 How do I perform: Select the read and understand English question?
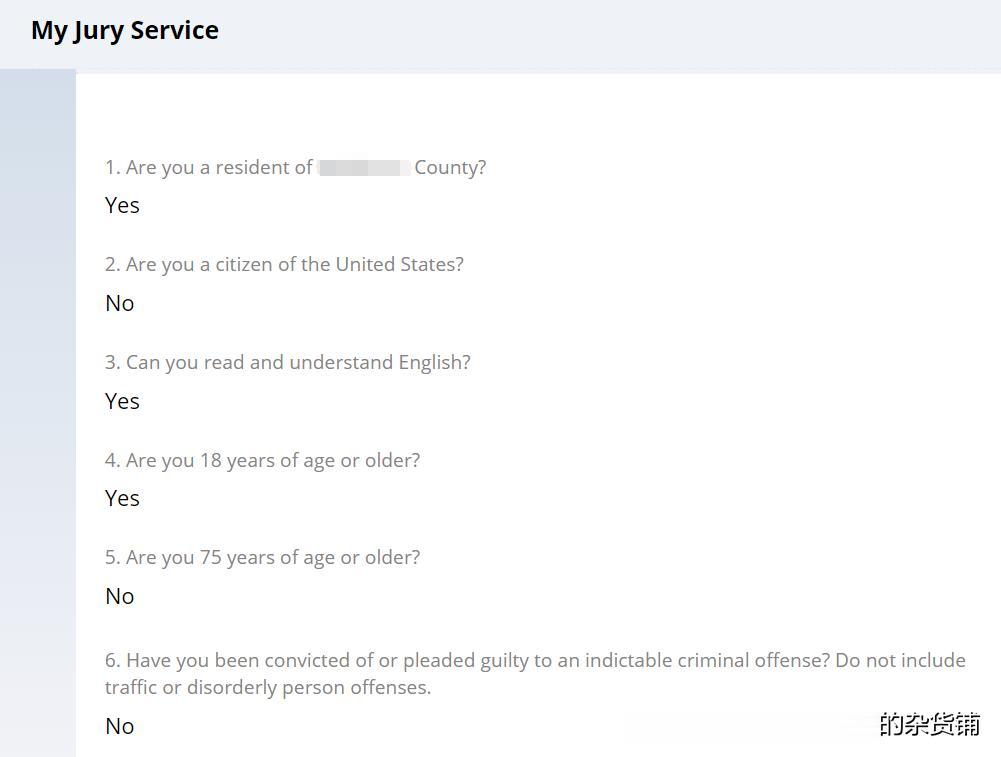288,363
